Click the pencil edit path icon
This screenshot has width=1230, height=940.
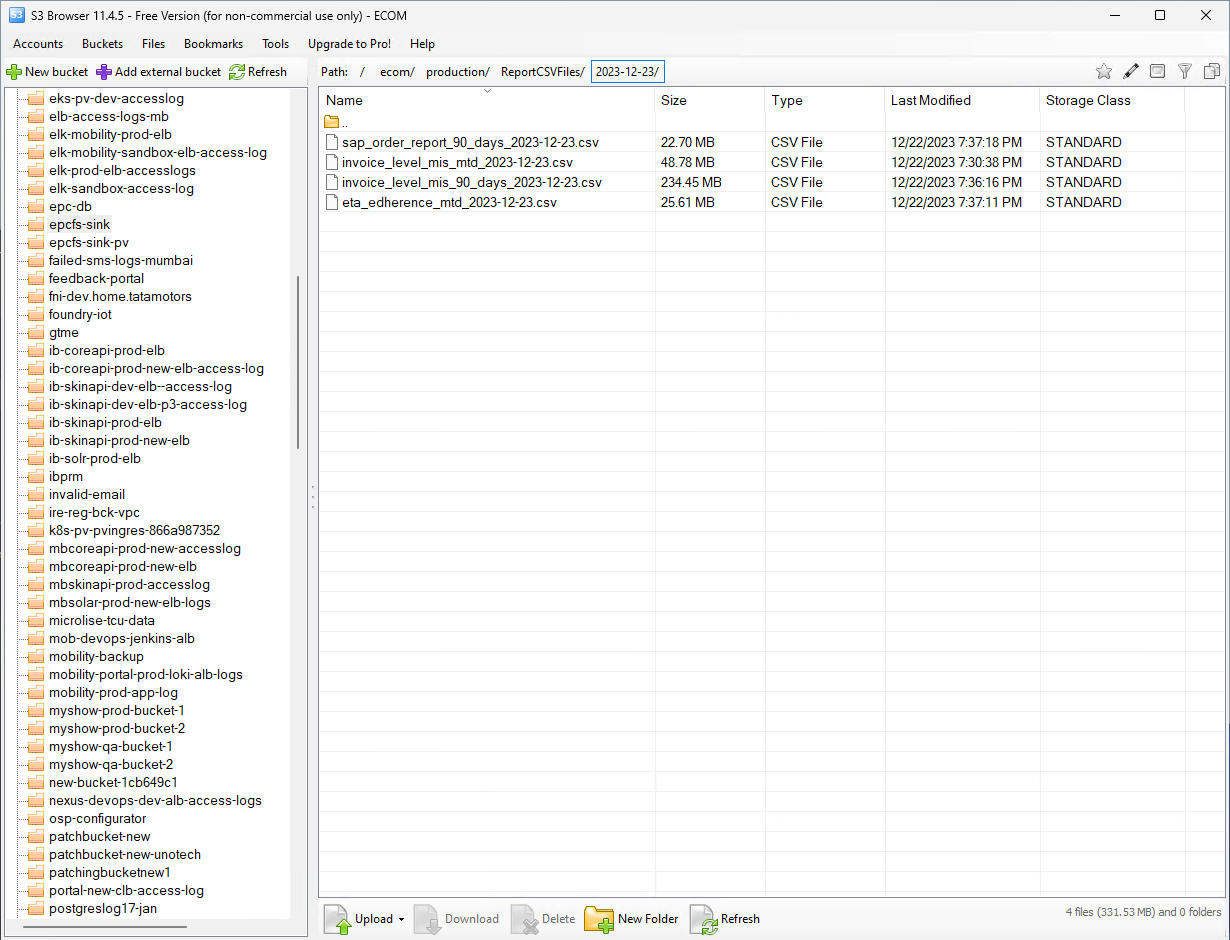[1131, 71]
